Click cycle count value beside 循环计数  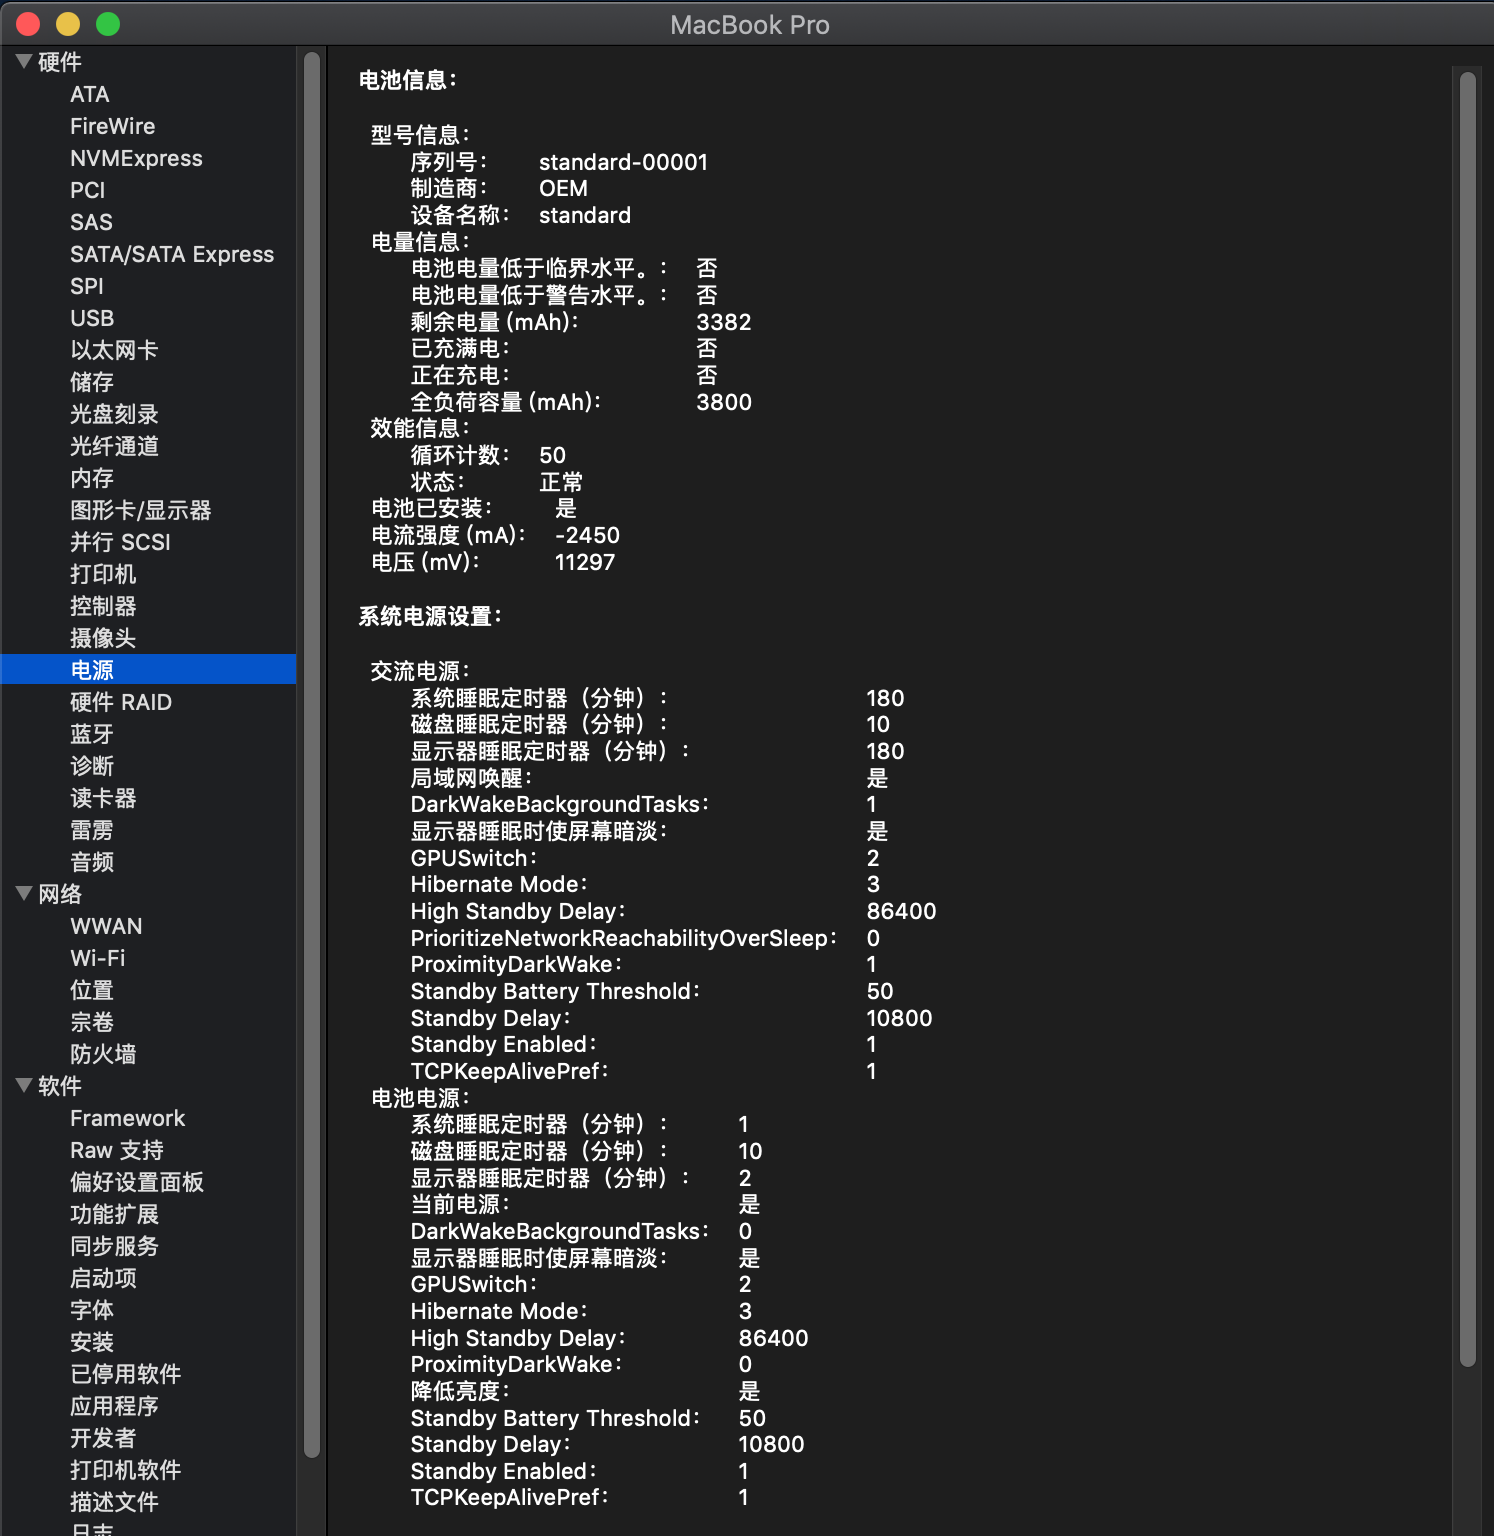[x=552, y=455]
